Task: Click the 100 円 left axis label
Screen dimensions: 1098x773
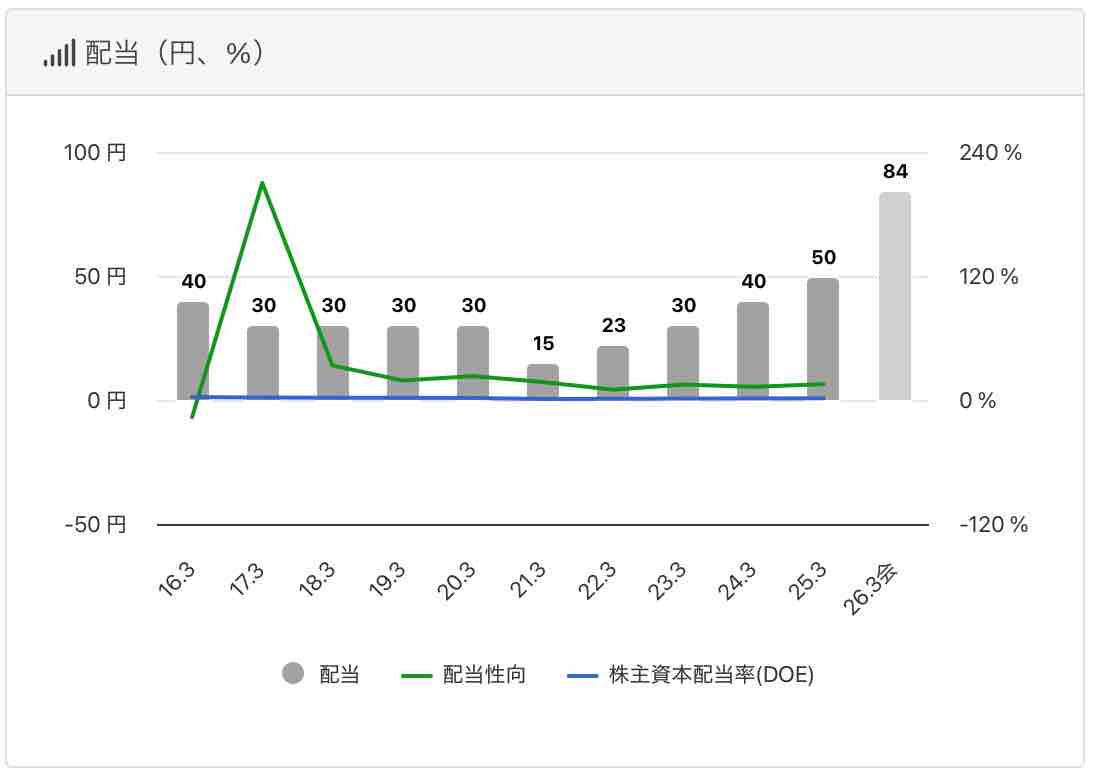Action: coord(96,153)
